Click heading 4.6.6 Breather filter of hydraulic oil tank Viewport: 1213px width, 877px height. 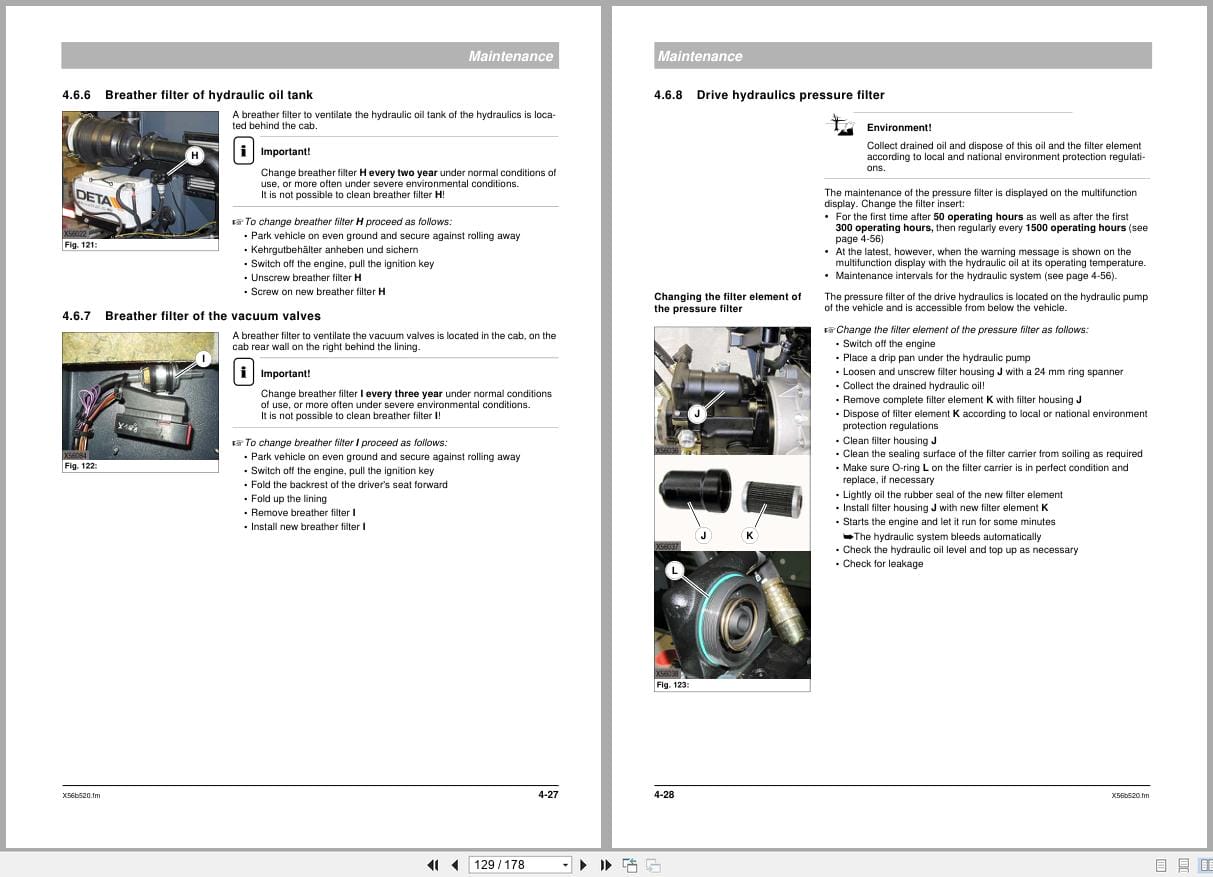pyautogui.click(x=187, y=95)
